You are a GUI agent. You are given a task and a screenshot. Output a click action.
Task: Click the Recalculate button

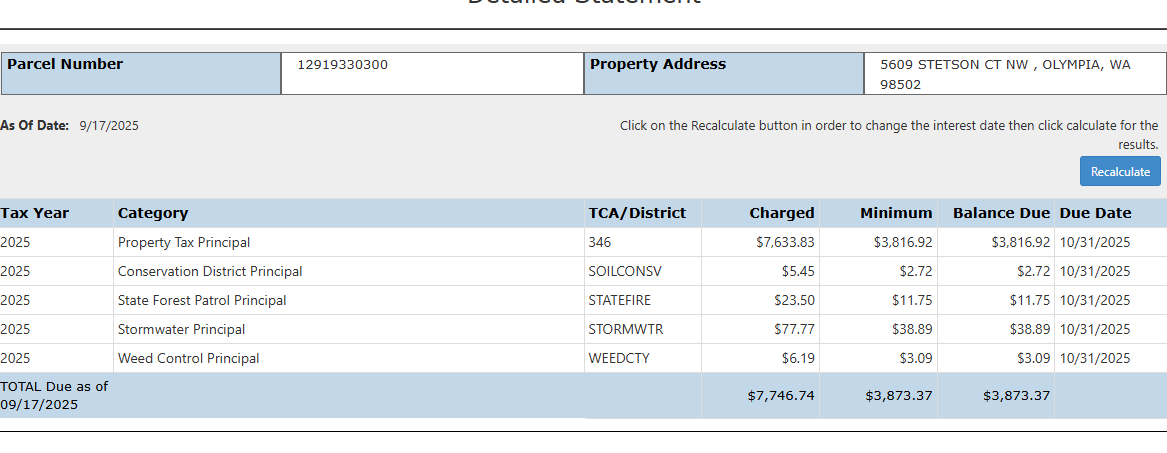(x=1120, y=171)
